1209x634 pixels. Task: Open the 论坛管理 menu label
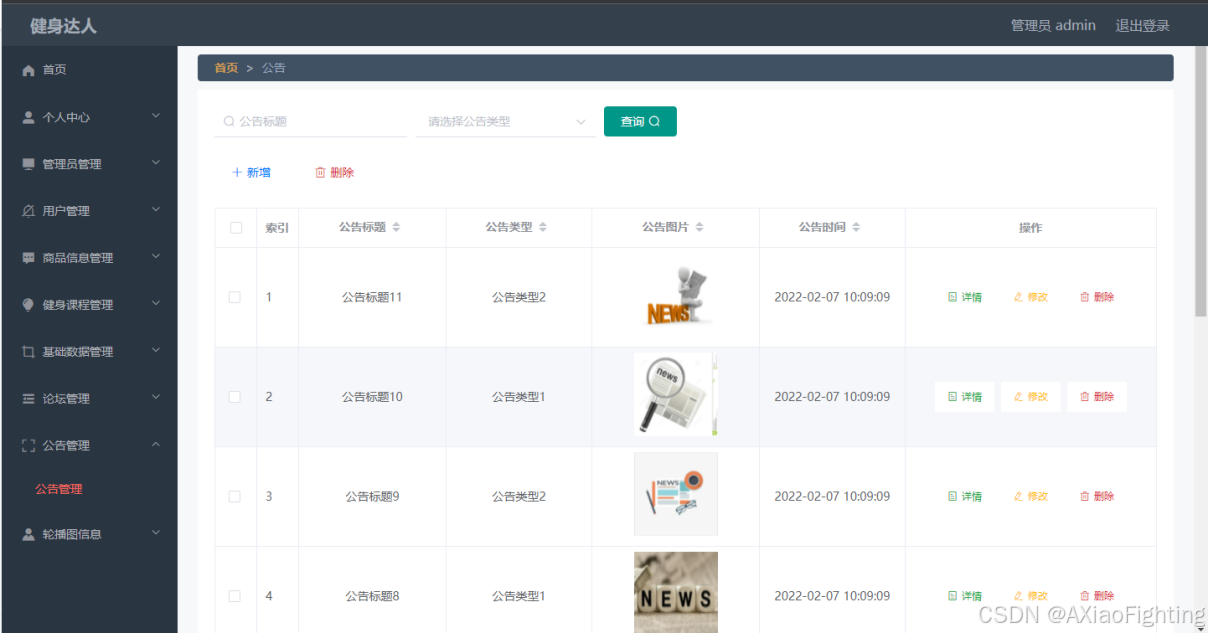coord(66,399)
